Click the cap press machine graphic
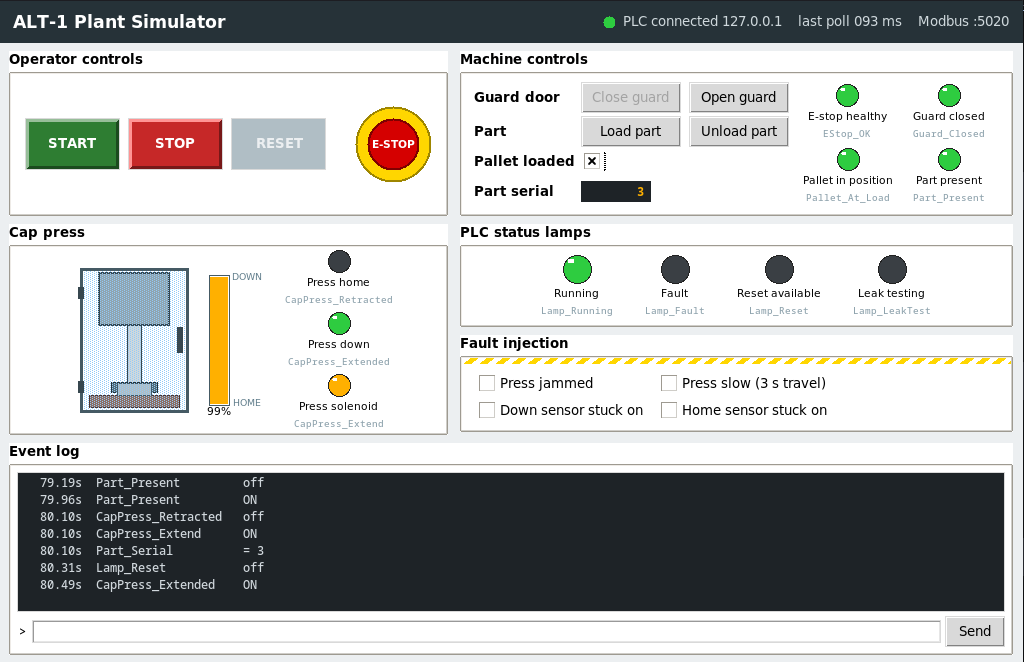 [135, 340]
